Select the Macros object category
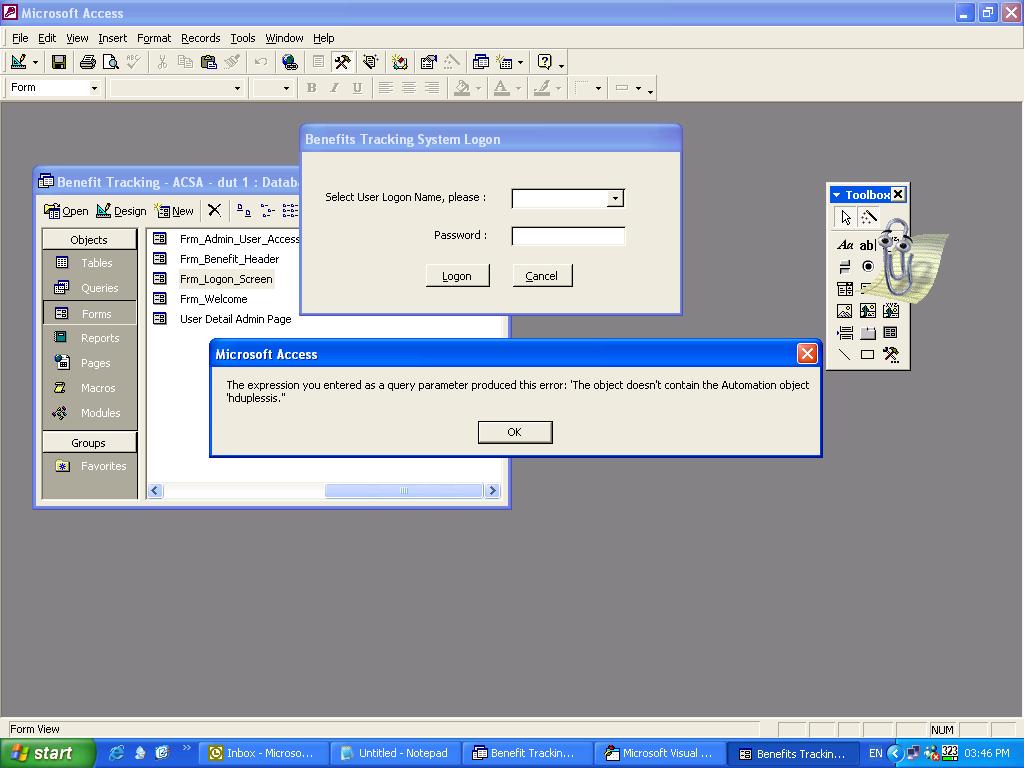This screenshot has height=768, width=1024. 89,388
